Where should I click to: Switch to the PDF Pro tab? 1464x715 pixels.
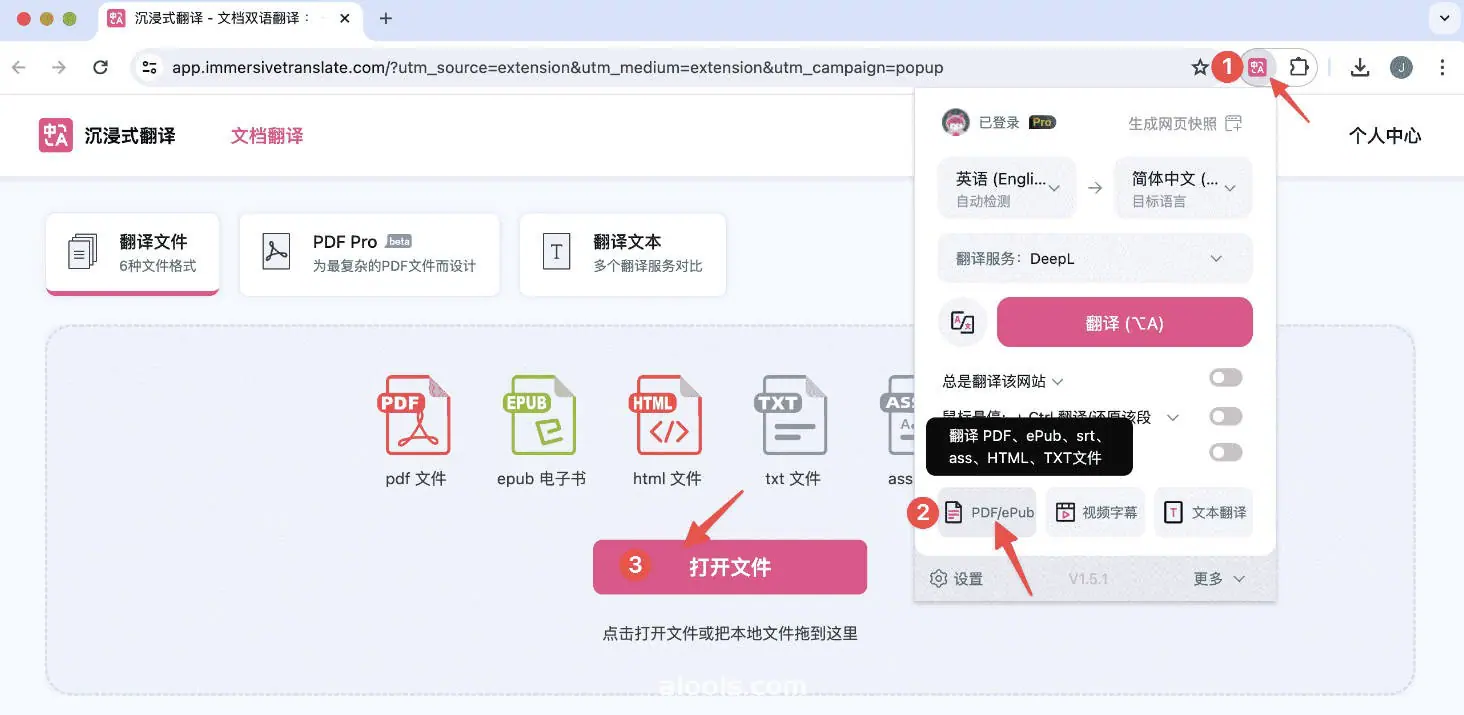point(369,254)
